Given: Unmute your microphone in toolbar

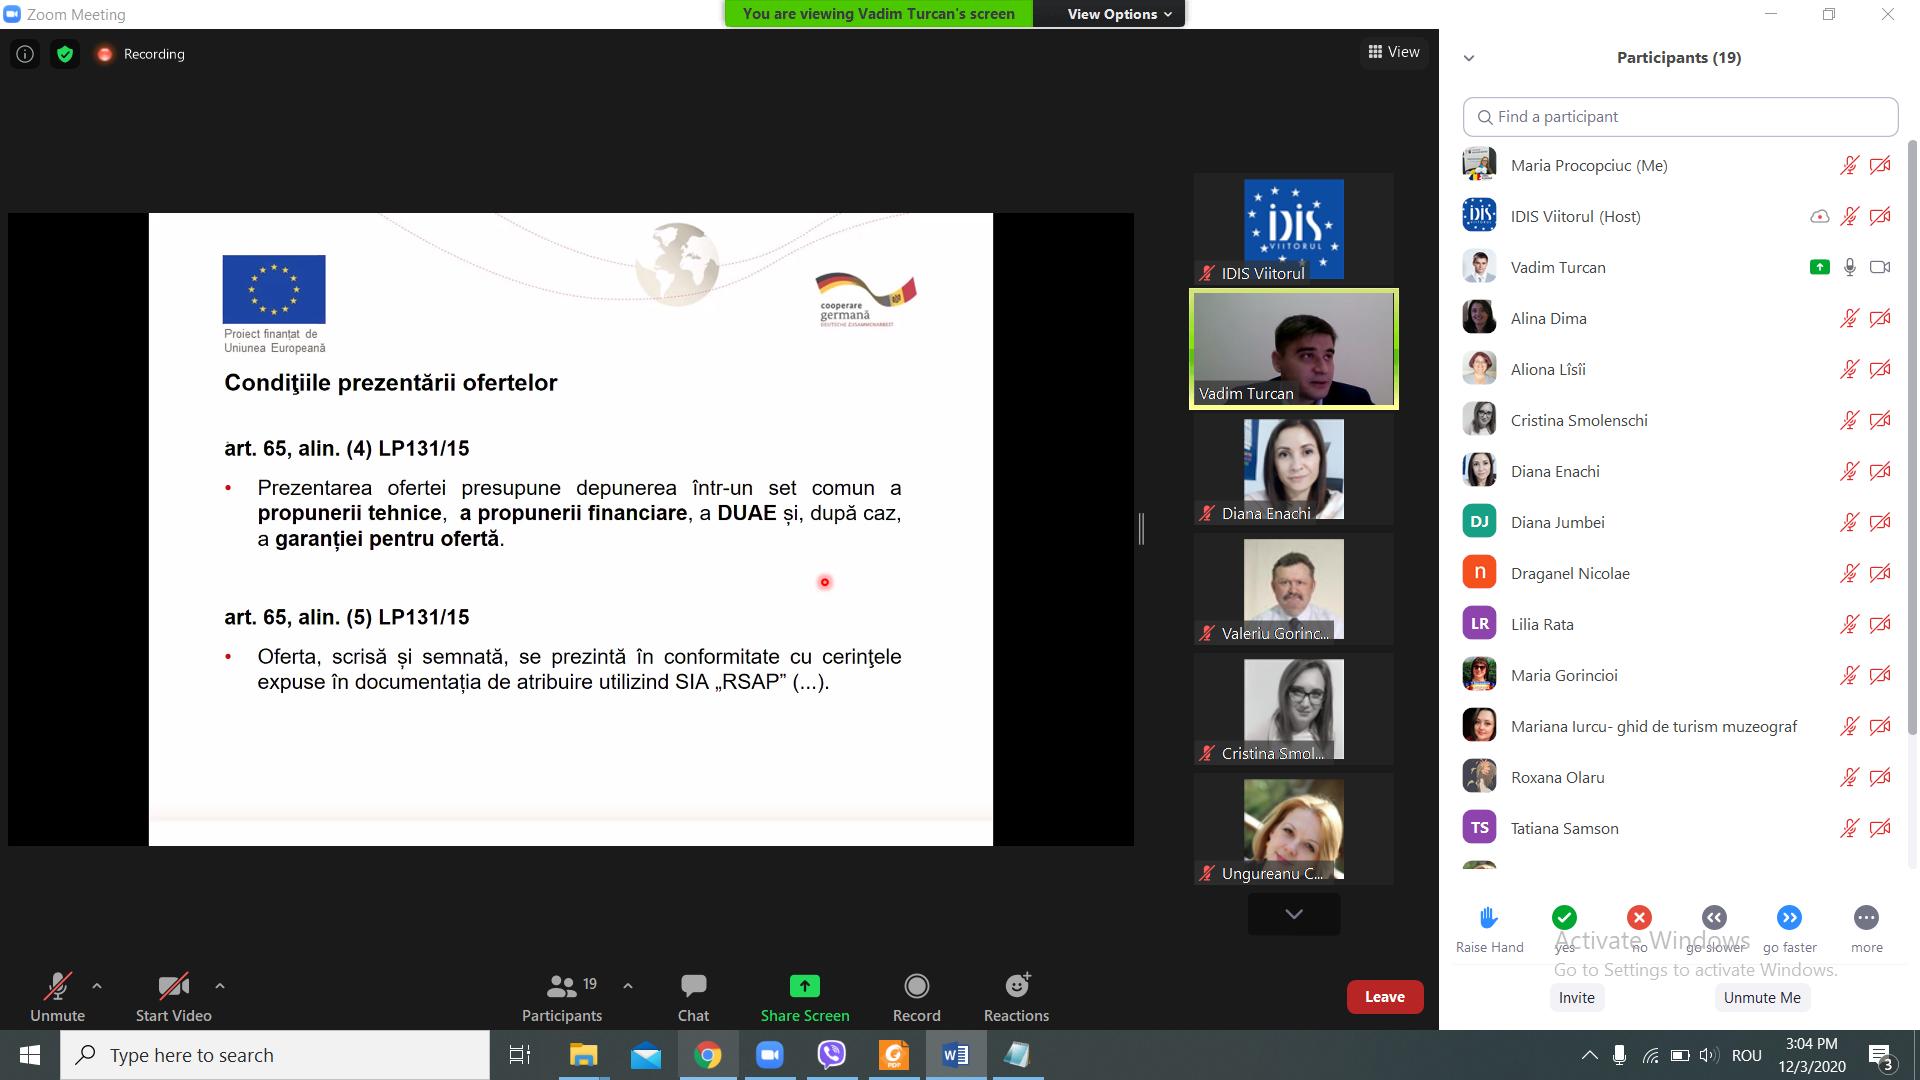Looking at the screenshot, I should 58,997.
